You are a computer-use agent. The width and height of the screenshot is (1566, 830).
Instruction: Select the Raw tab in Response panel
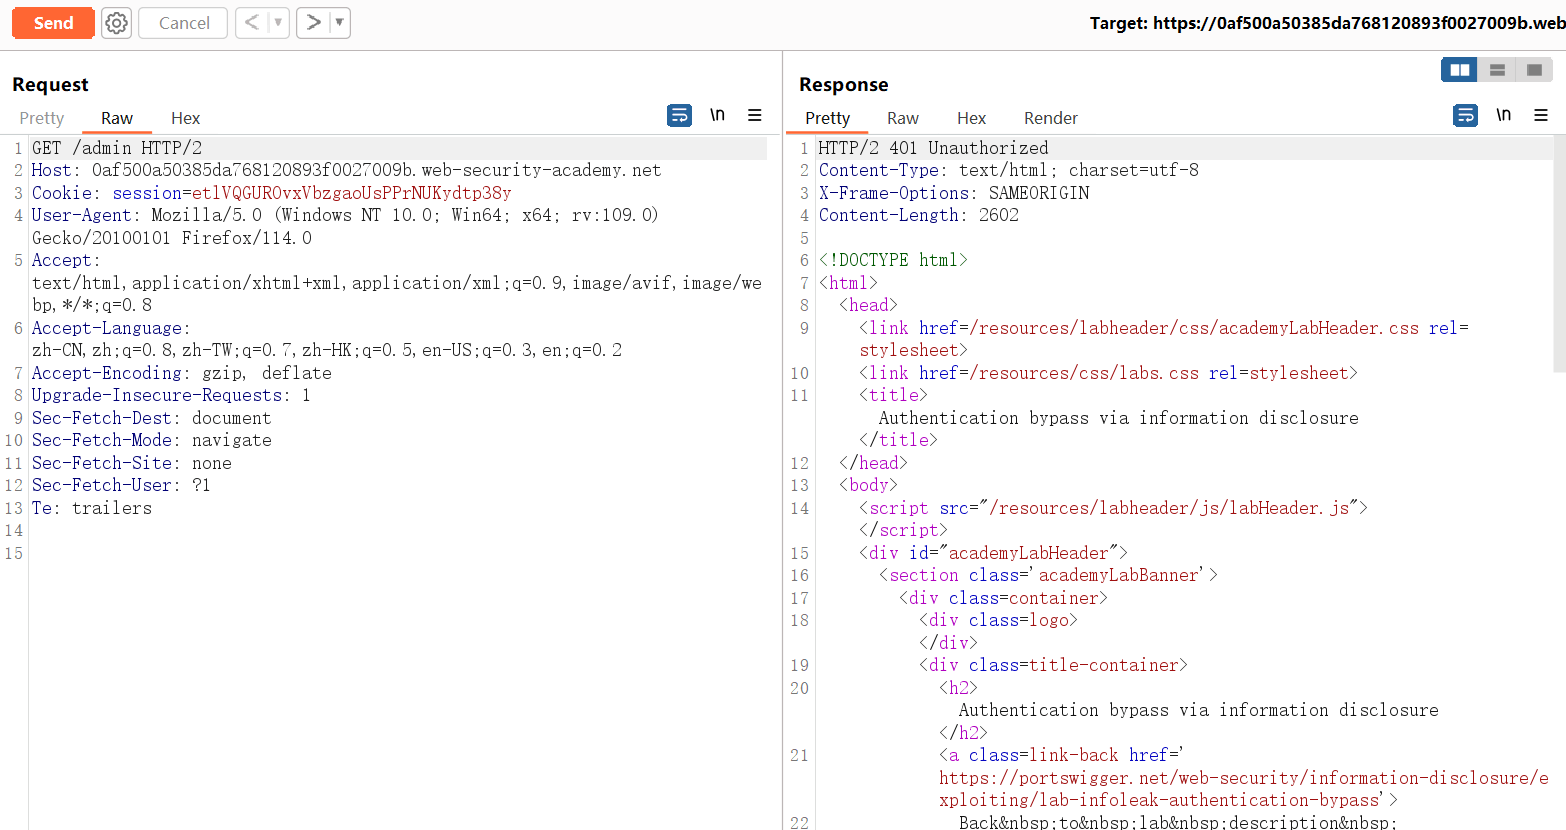coord(902,118)
